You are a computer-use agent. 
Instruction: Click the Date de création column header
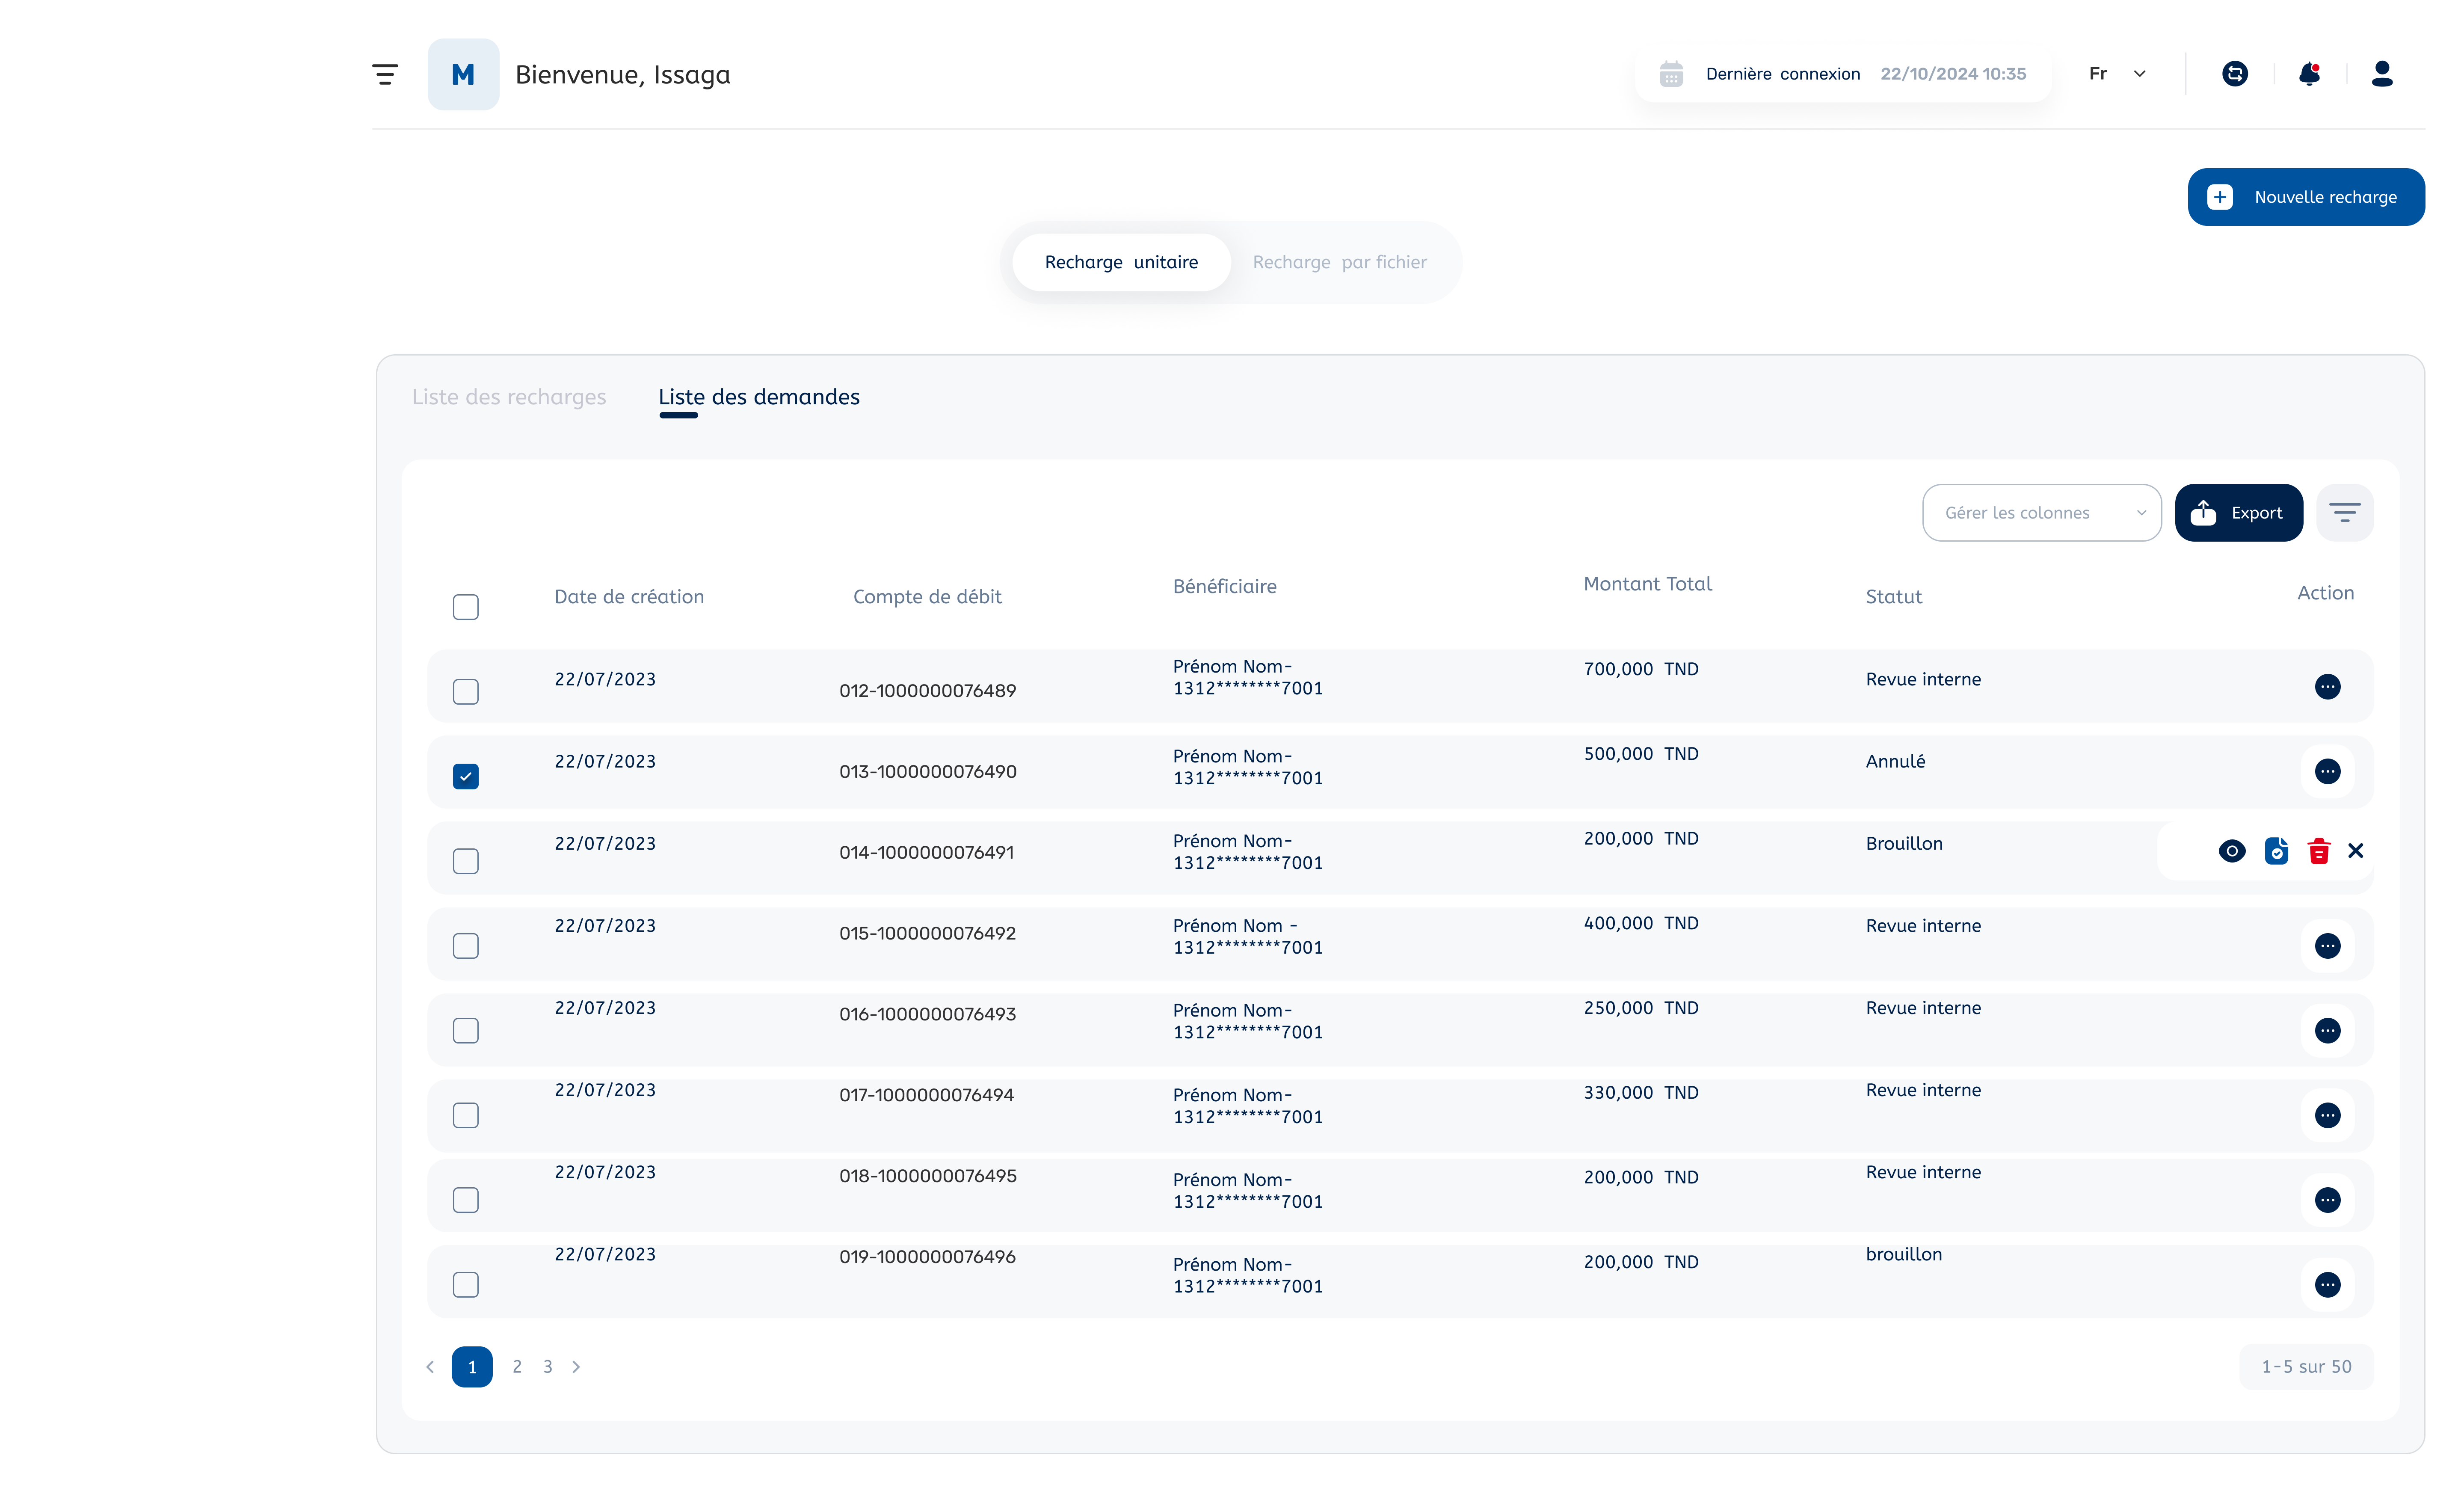[629, 597]
